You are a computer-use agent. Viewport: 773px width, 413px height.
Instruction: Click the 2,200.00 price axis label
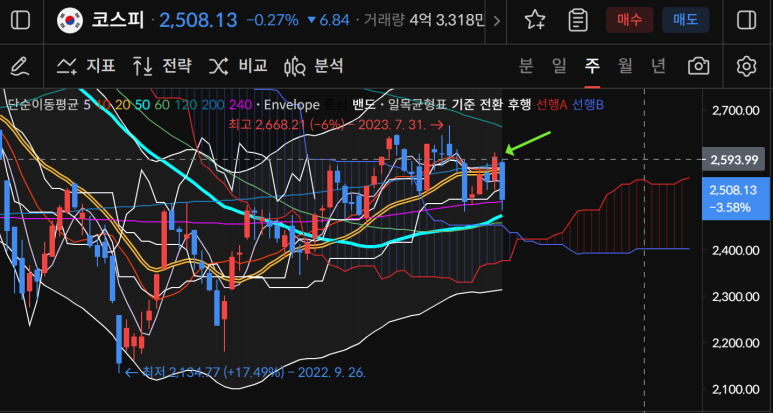[x=736, y=344]
